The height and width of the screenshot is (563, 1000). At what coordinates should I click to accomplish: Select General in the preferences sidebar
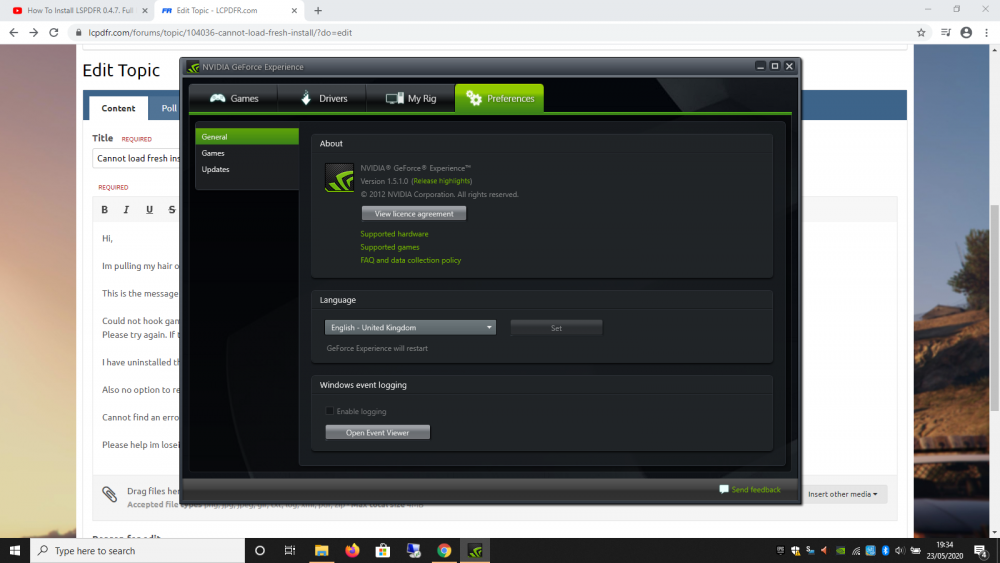coord(247,136)
